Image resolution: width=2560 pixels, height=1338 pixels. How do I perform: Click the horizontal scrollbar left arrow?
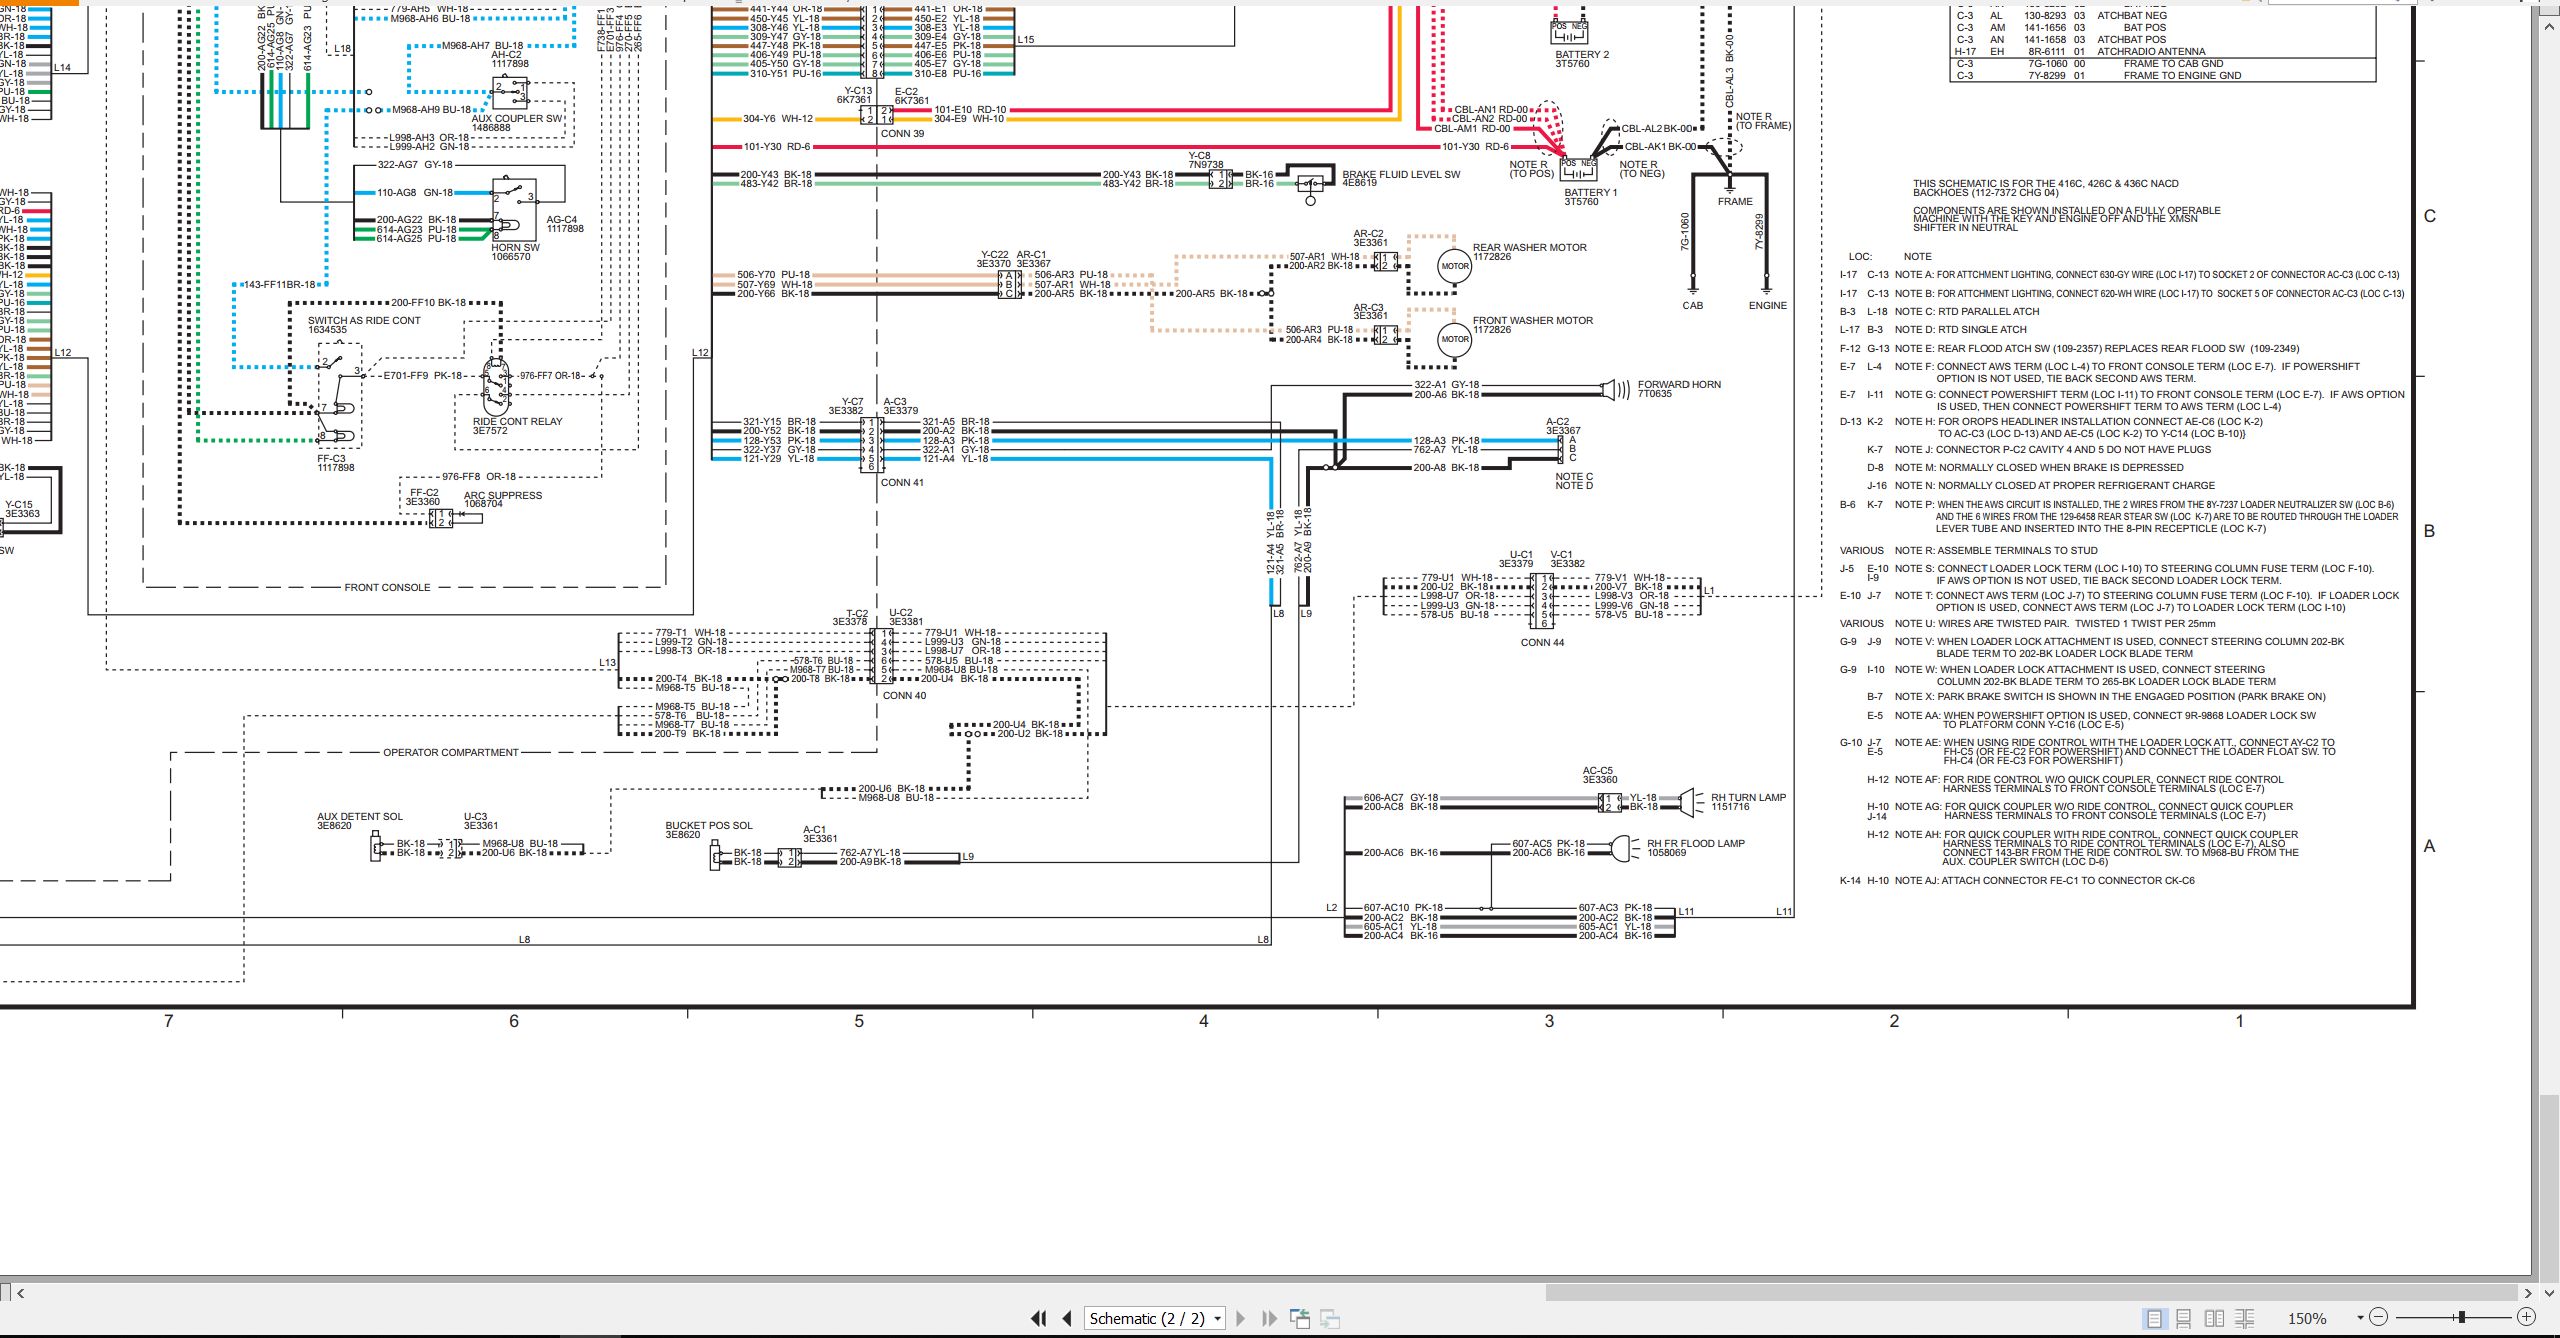coord(20,1293)
